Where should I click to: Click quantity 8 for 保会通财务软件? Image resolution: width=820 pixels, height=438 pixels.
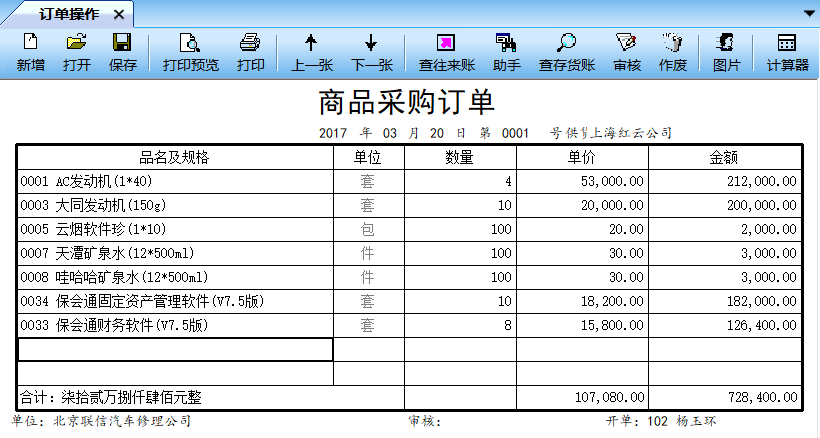(x=460, y=326)
